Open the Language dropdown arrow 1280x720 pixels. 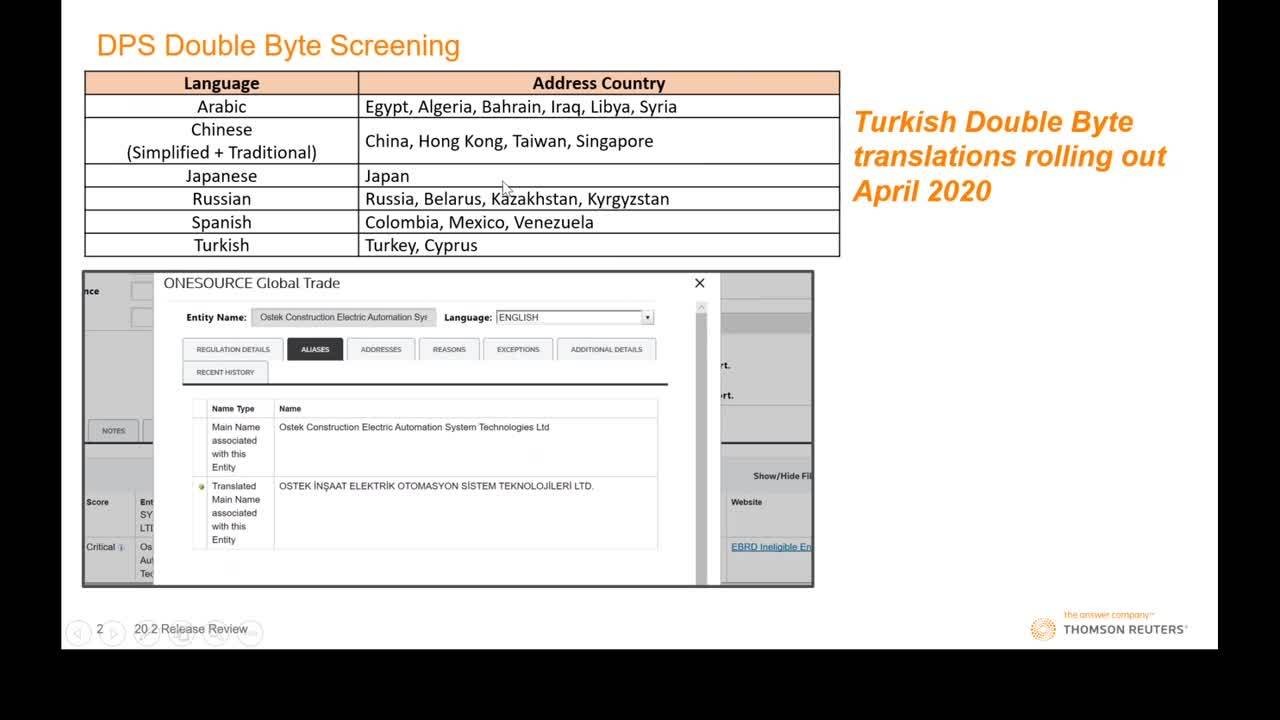tap(647, 318)
